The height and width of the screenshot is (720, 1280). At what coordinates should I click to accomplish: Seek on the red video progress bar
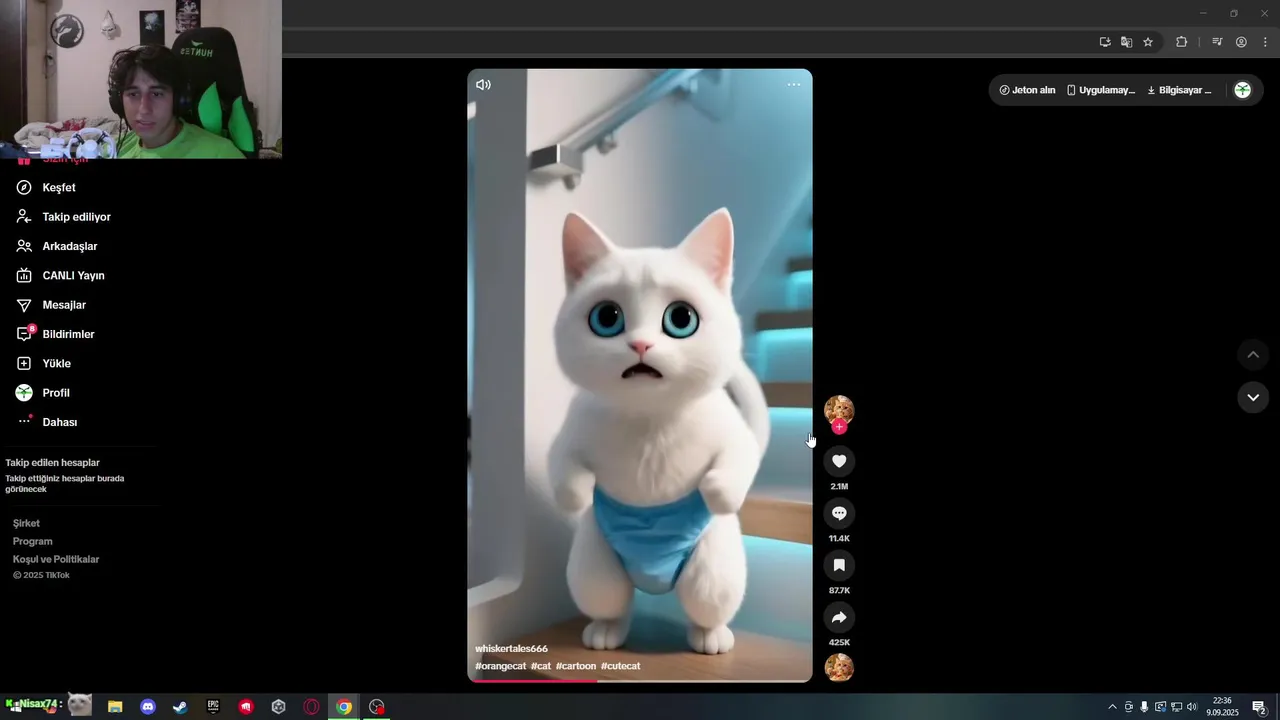point(640,681)
